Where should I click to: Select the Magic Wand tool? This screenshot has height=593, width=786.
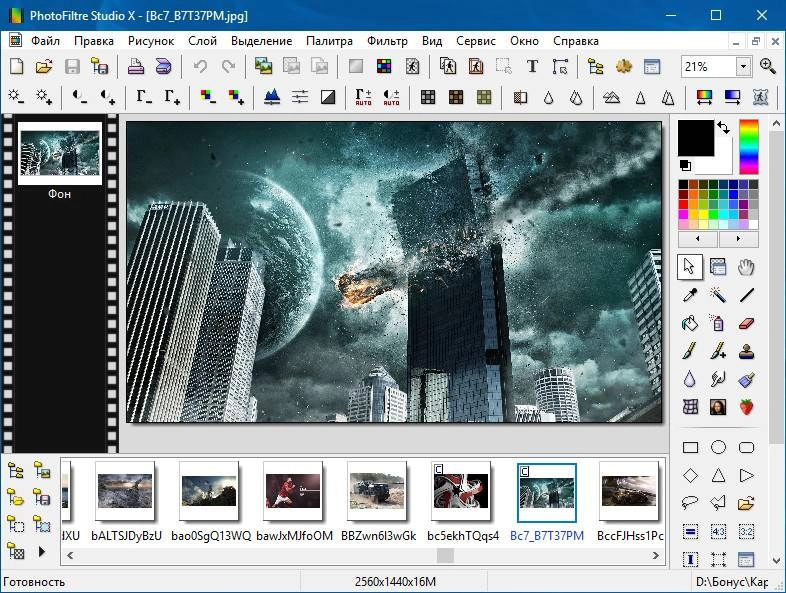click(x=718, y=295)
